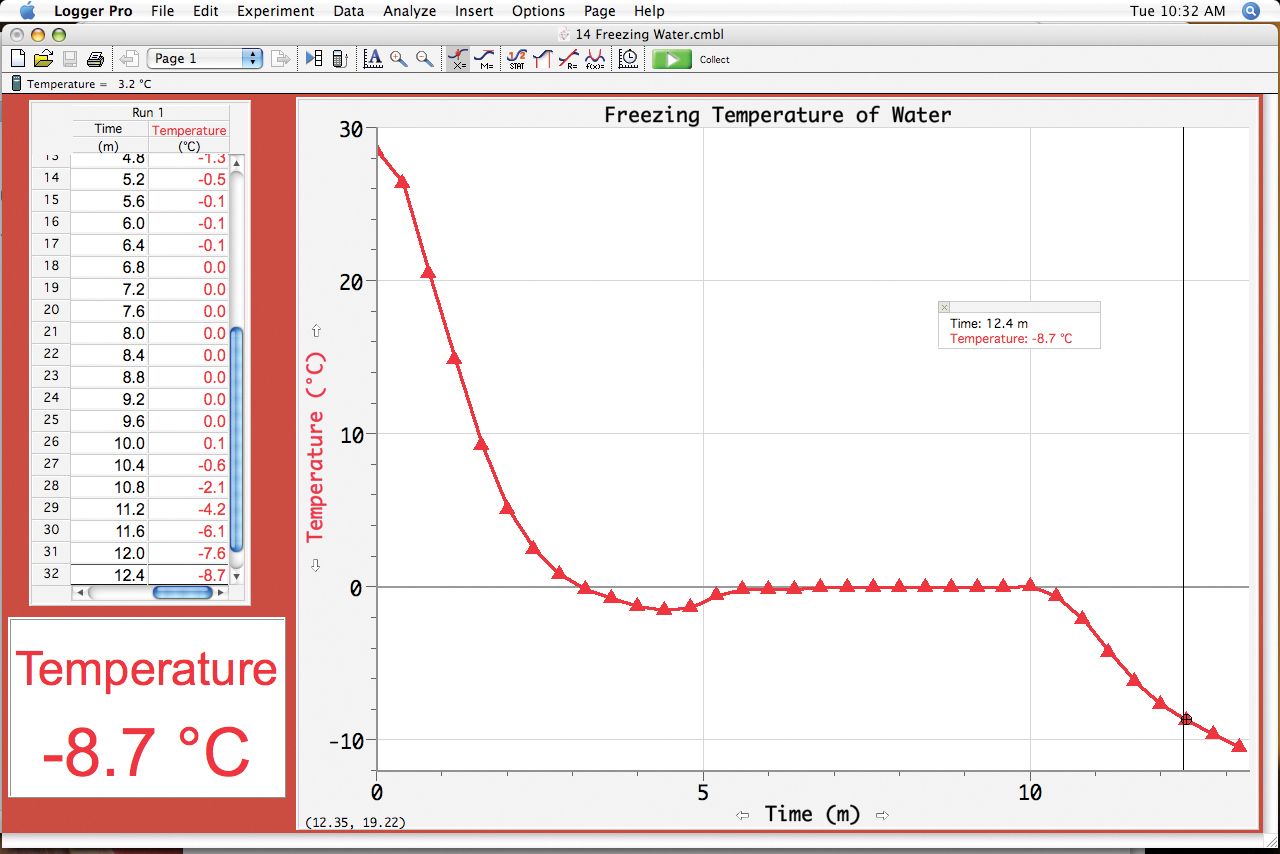Open the Statistics tool
Screen dimensions: 1280x854
(x=516, y=58)
